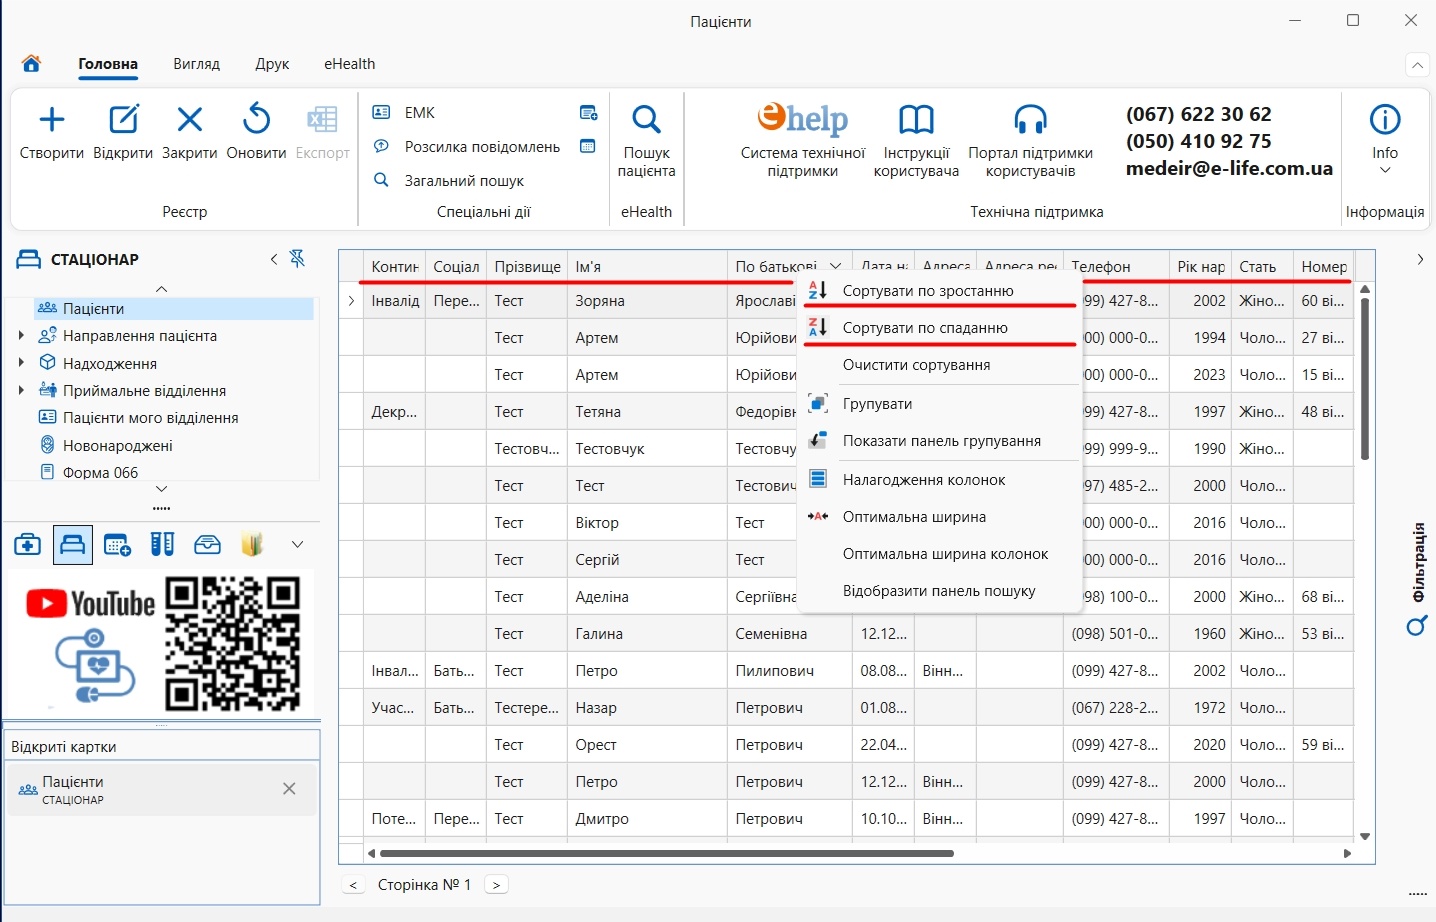The image size is (1436, 922).
Task: Collapse the СТАЦІОНАР side panel arrow
Action: coord(274,259)
